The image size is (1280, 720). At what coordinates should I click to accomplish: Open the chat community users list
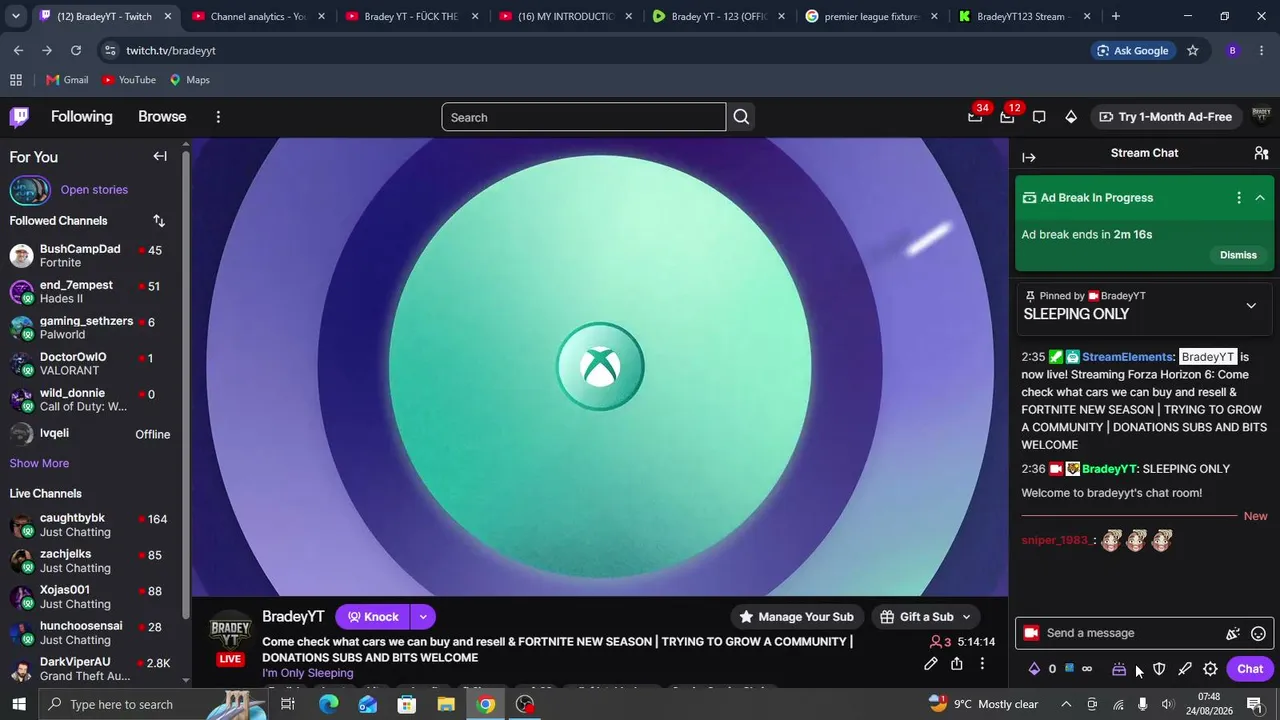(x=1261, y=153)
